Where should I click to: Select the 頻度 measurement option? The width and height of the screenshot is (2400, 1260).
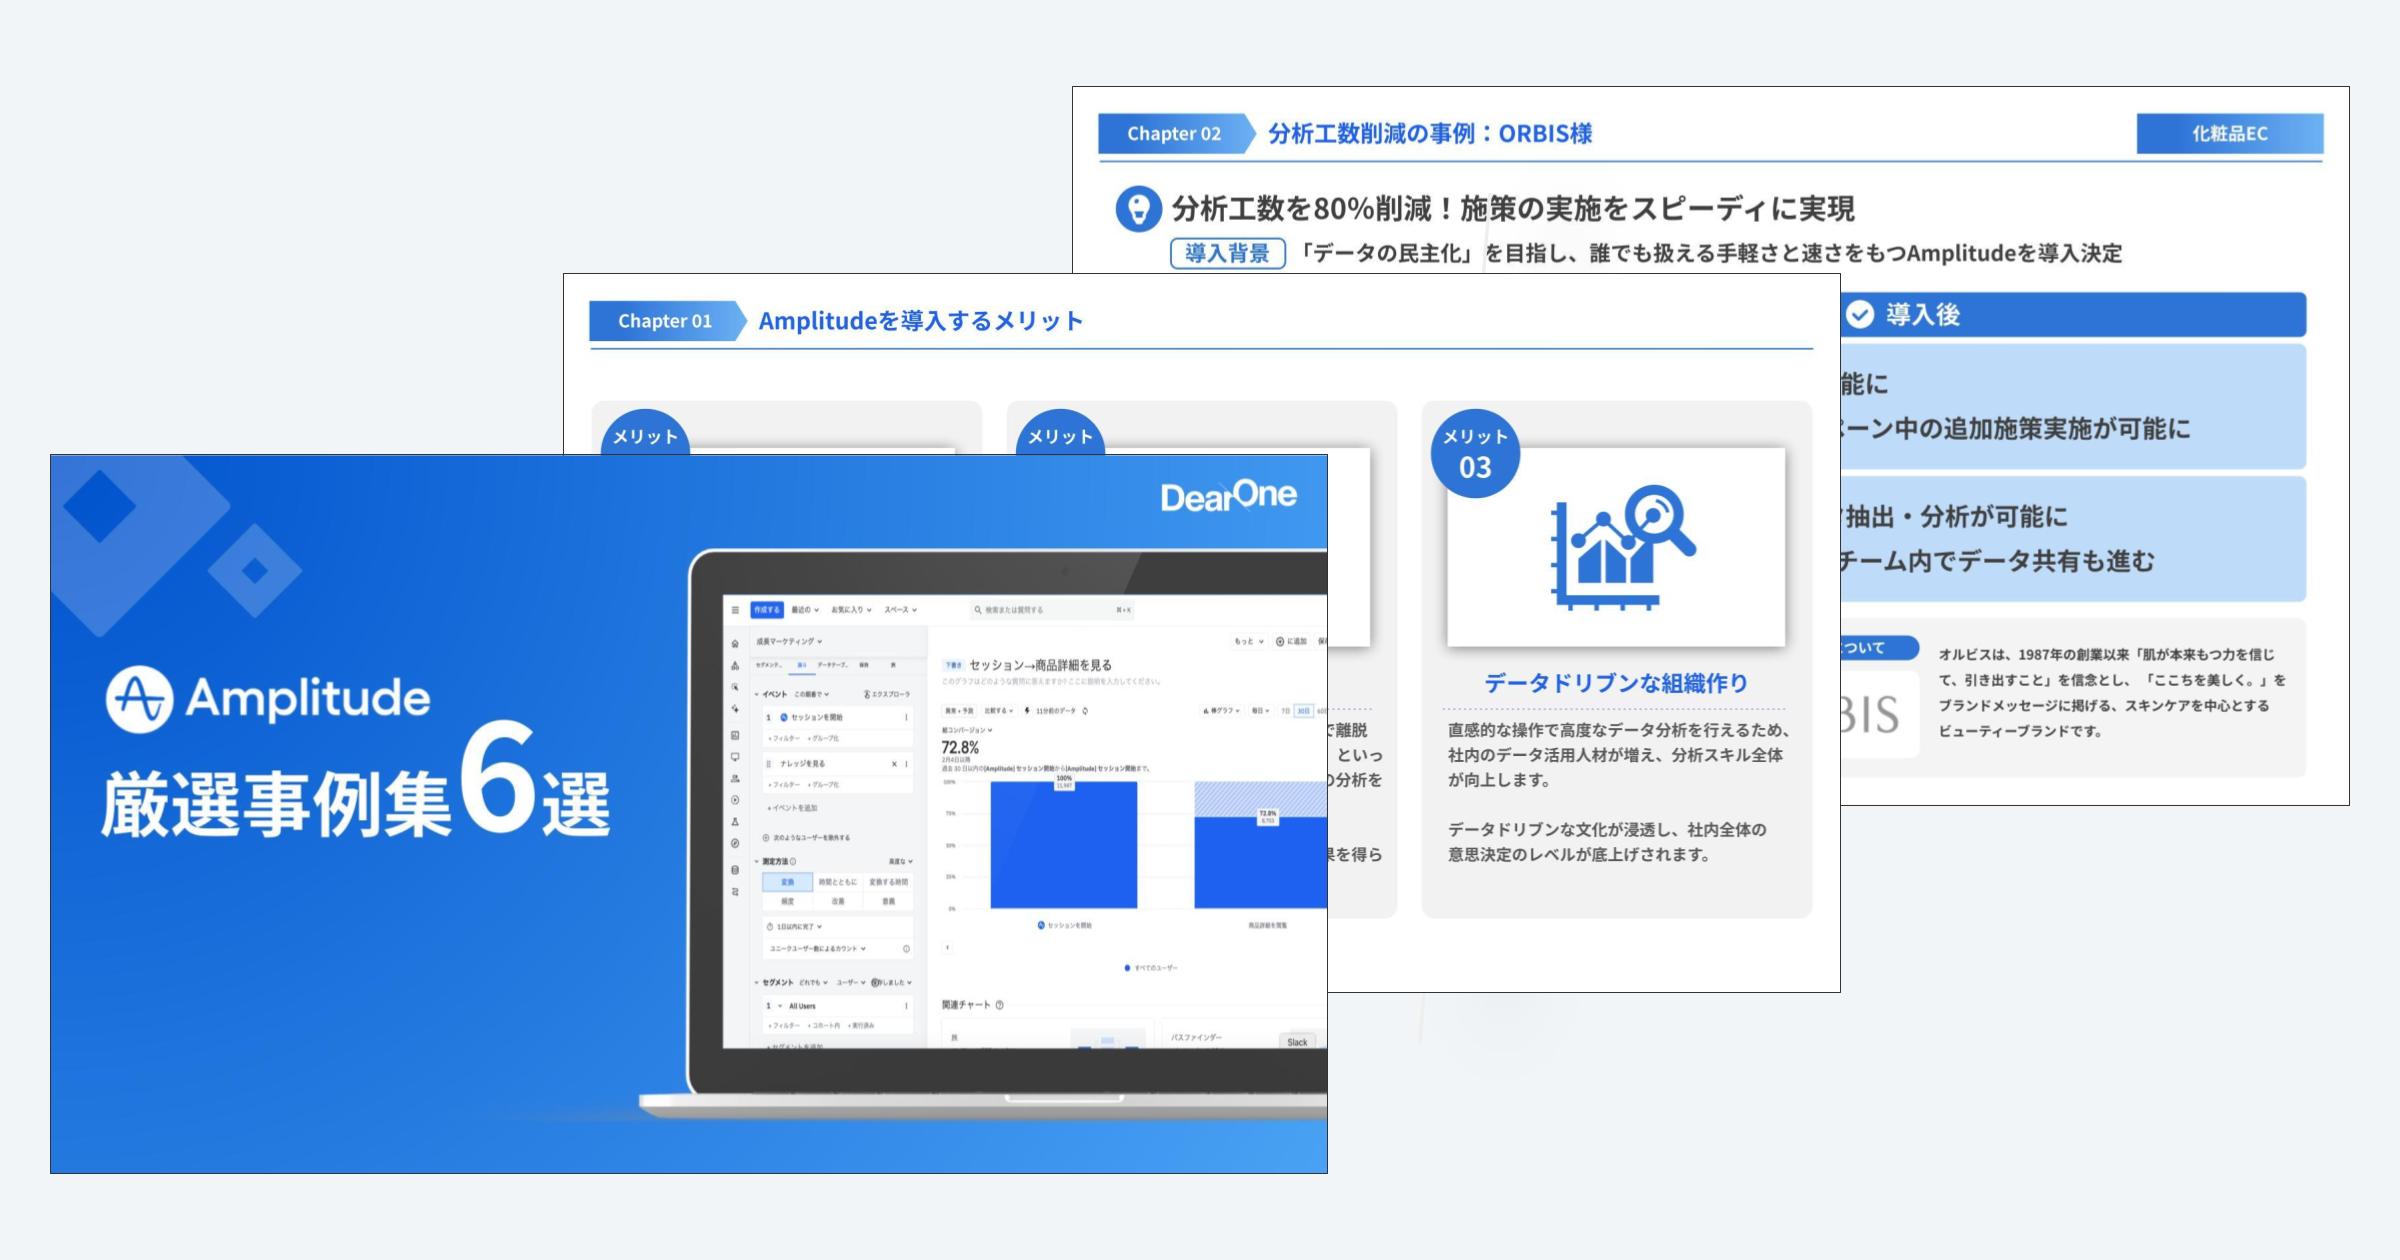coord(787,901)
